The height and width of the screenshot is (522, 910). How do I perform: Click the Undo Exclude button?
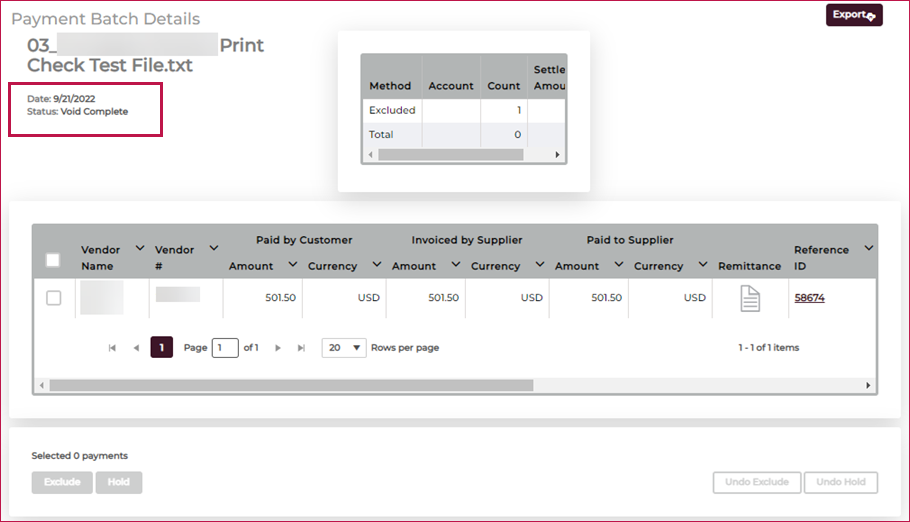coord(757,482)
